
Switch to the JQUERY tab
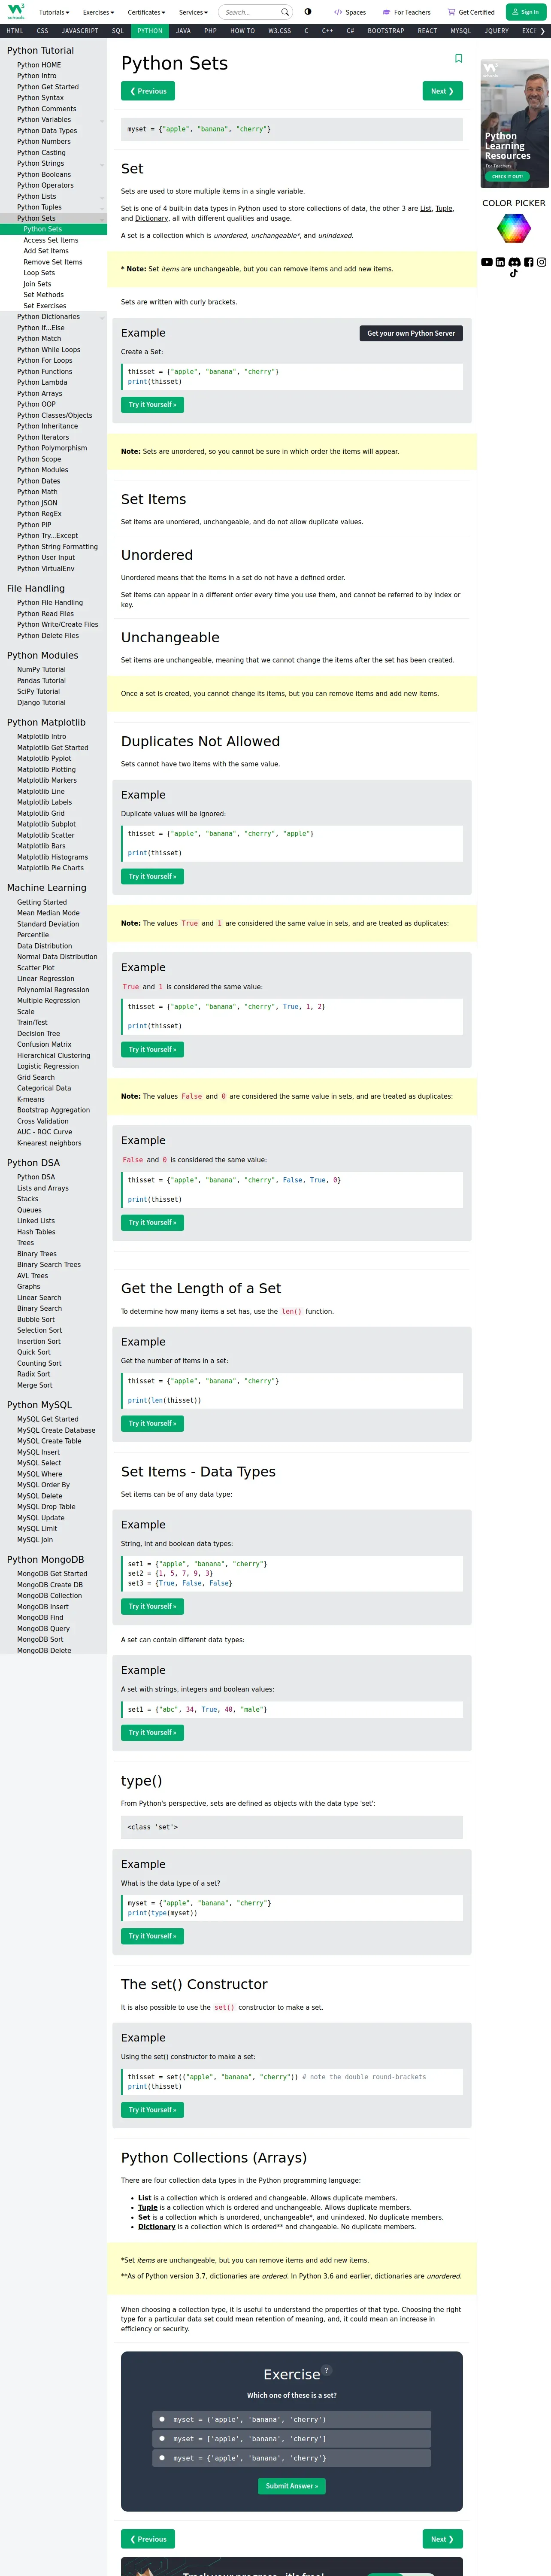496,31
